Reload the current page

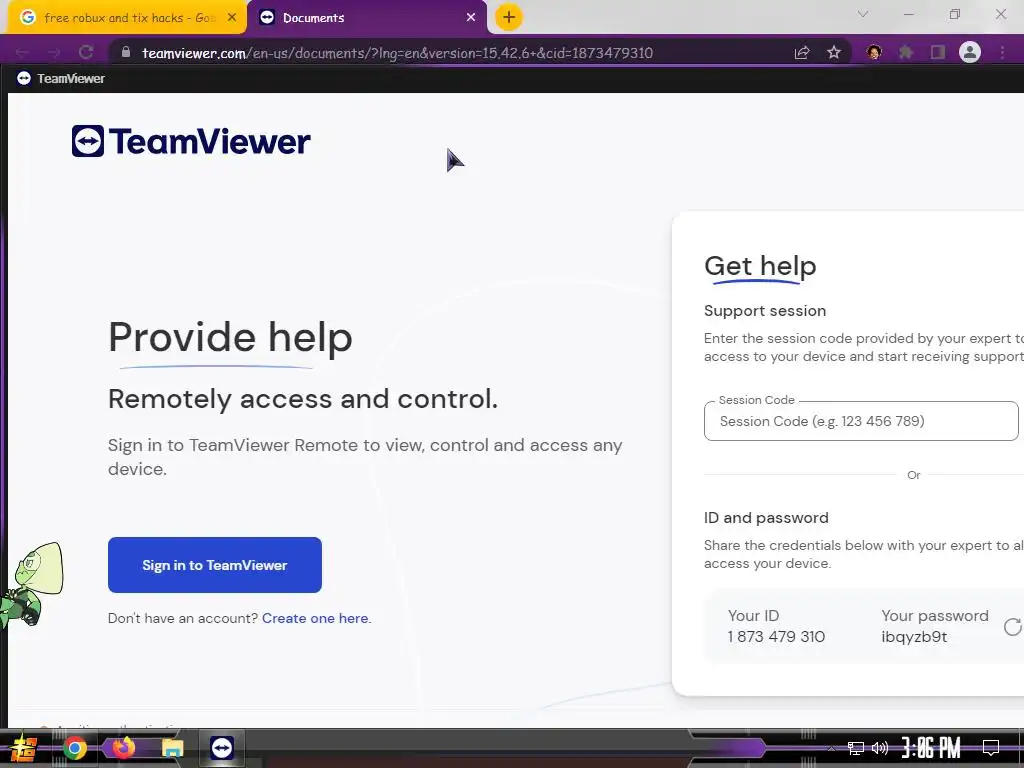(x=86, y=53)
